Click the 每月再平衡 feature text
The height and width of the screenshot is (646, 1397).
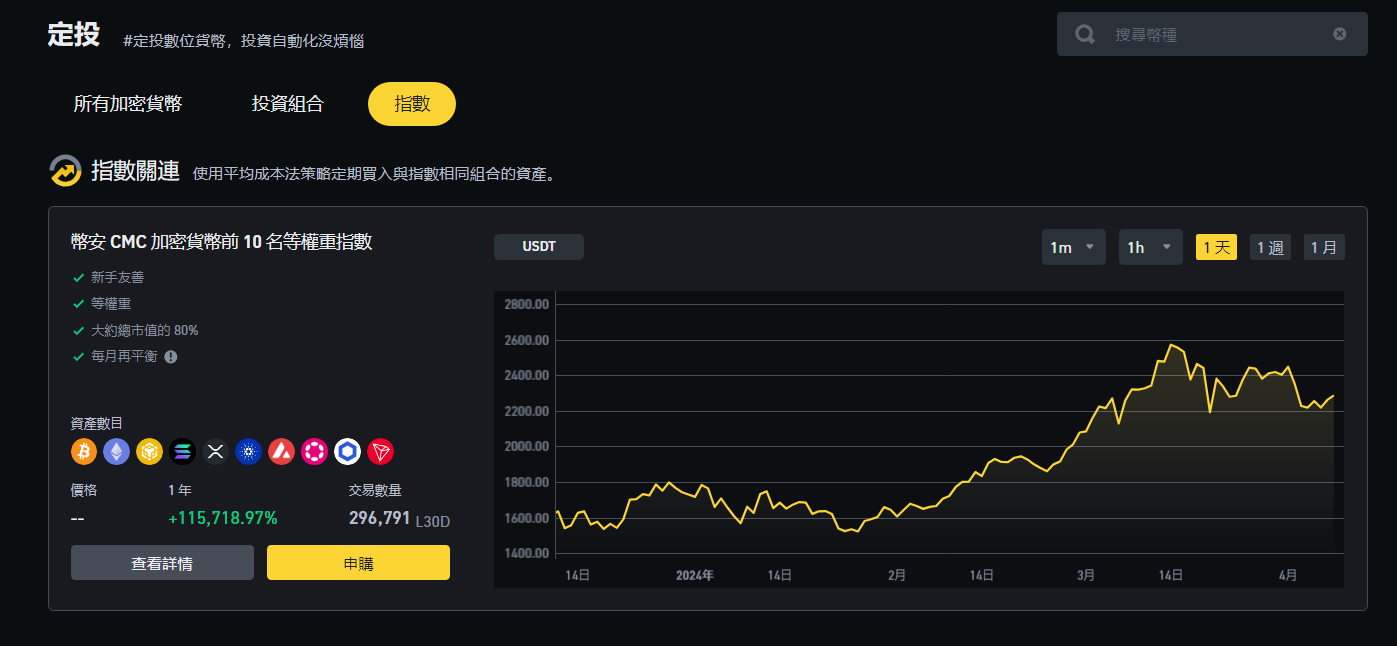point(124,356)
